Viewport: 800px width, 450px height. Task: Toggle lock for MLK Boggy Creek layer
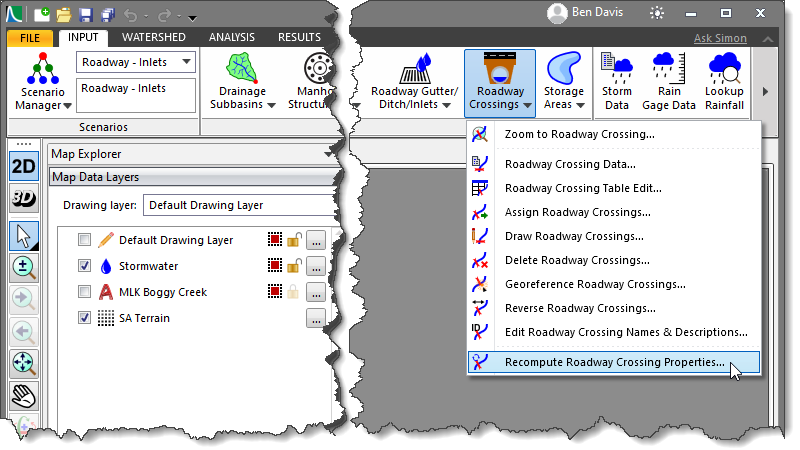click(x=294, y=291)
